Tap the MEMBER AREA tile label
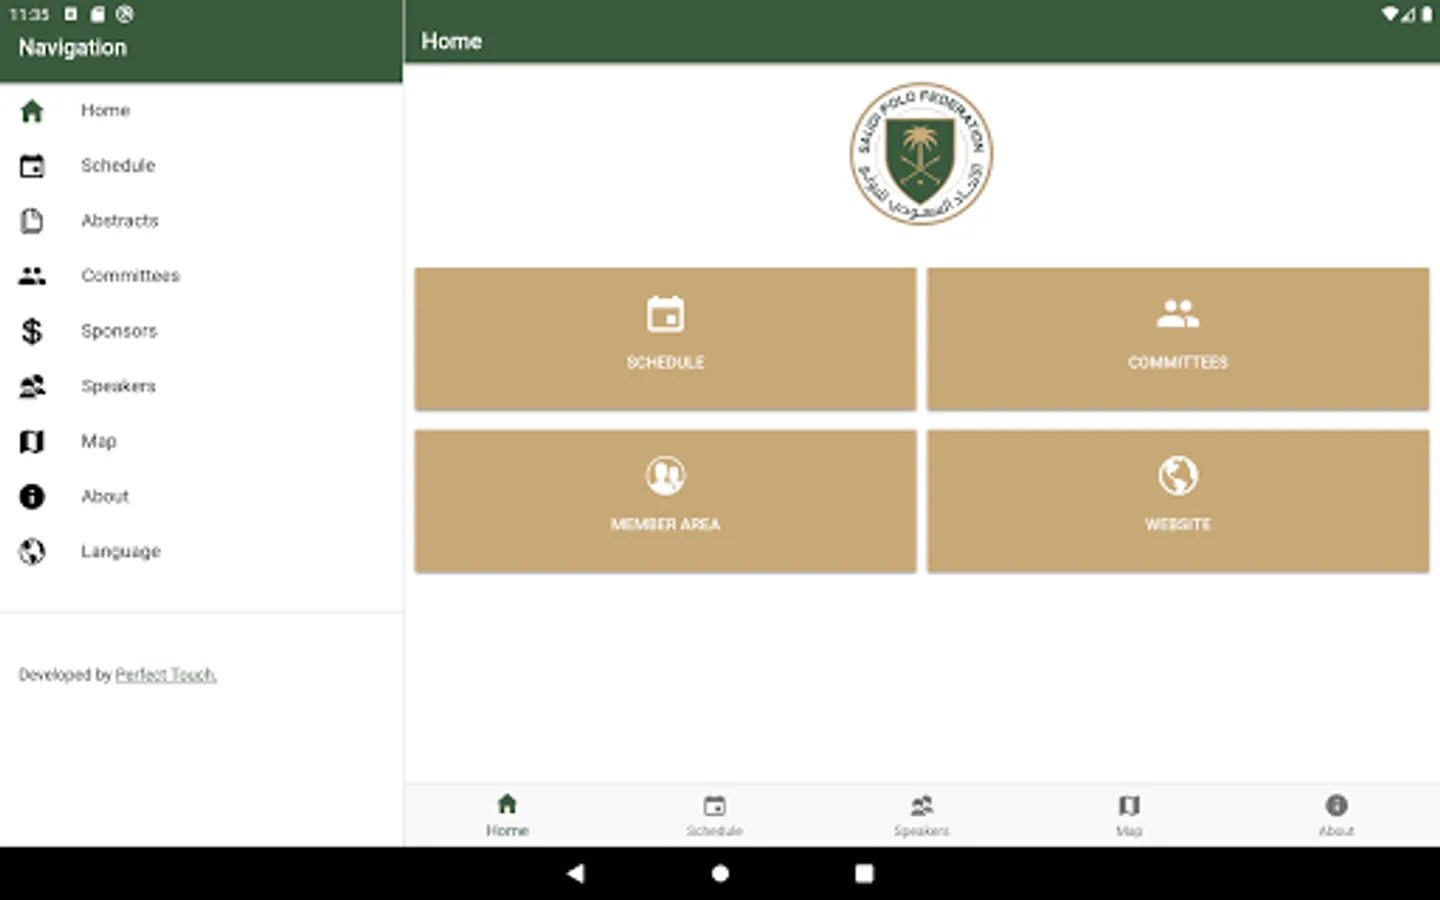The image size is (1440, 900). 665,524
